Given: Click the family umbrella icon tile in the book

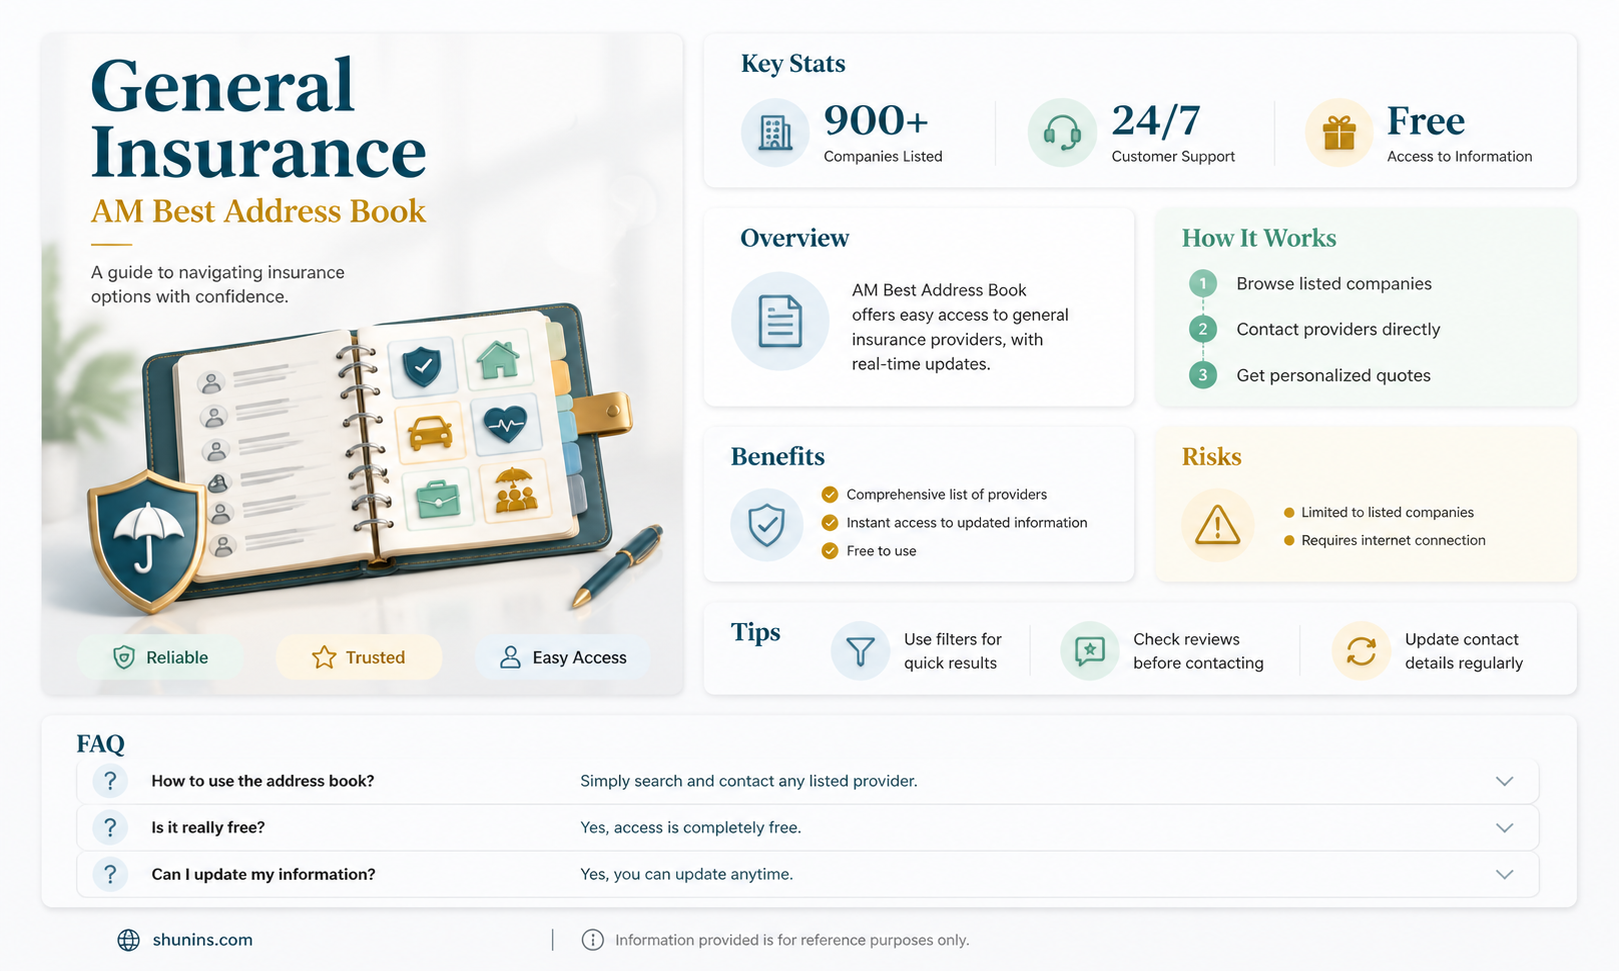Looking at the screenshot, I should [x=515, y=490].
